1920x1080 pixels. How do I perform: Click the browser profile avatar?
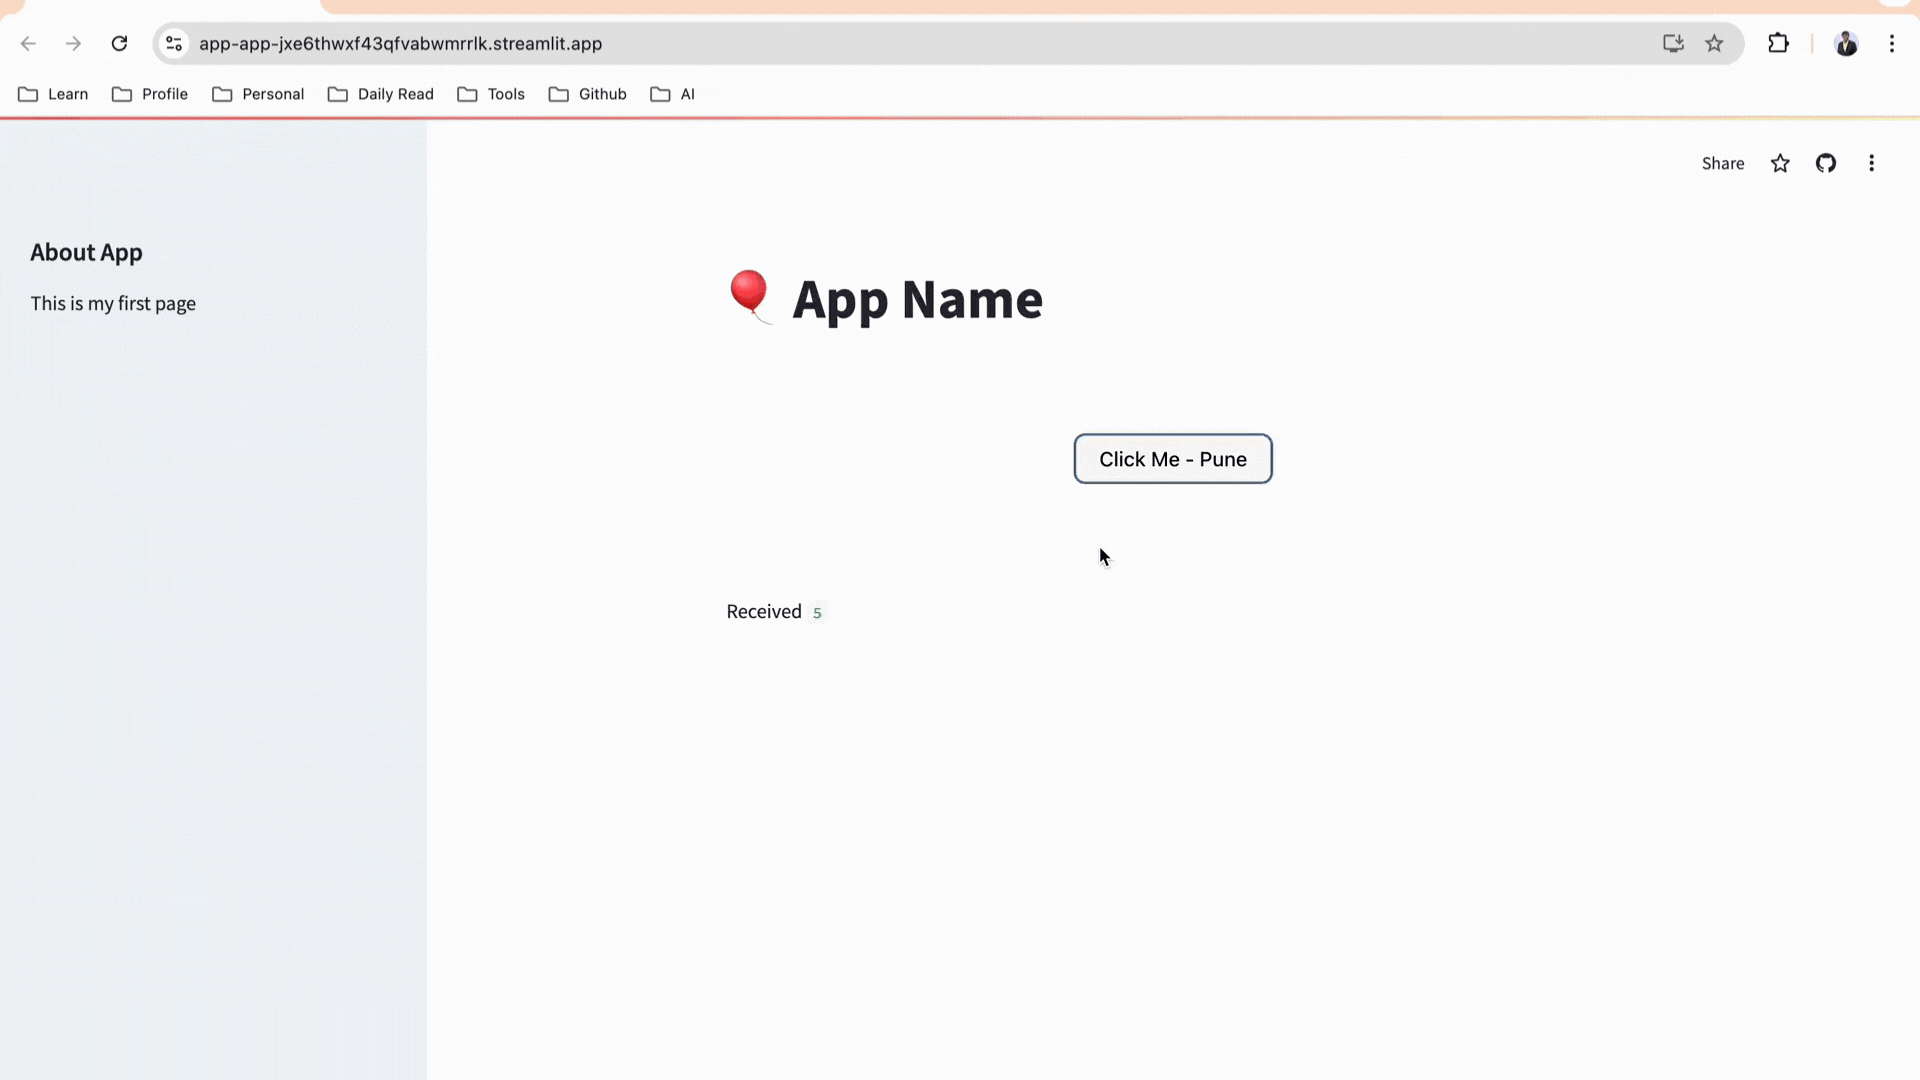(x=1847, y=43)
